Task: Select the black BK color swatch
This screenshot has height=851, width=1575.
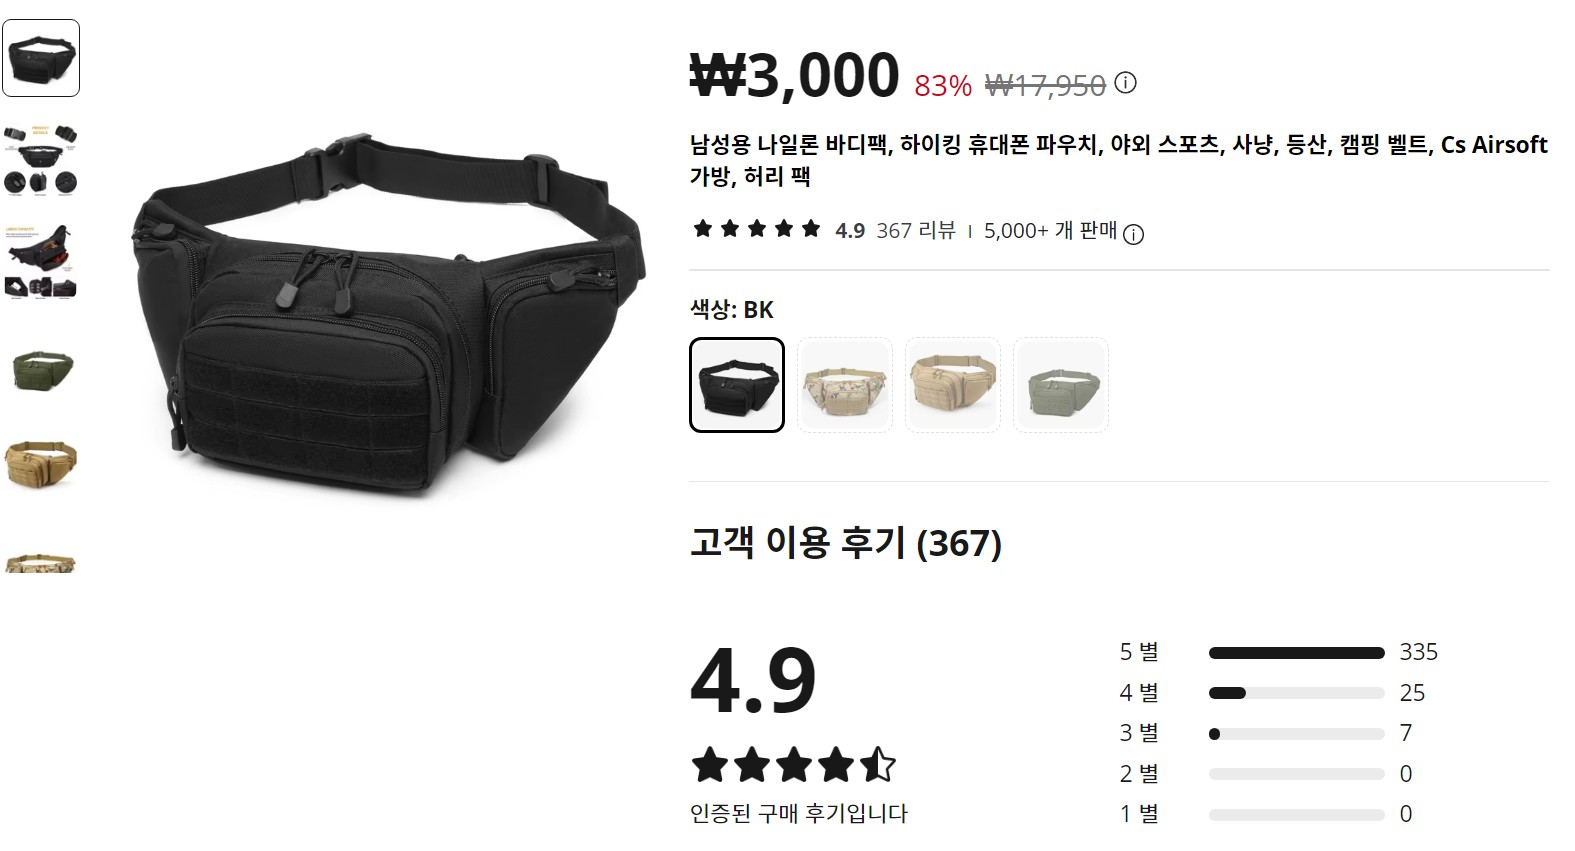Action: 737,385
